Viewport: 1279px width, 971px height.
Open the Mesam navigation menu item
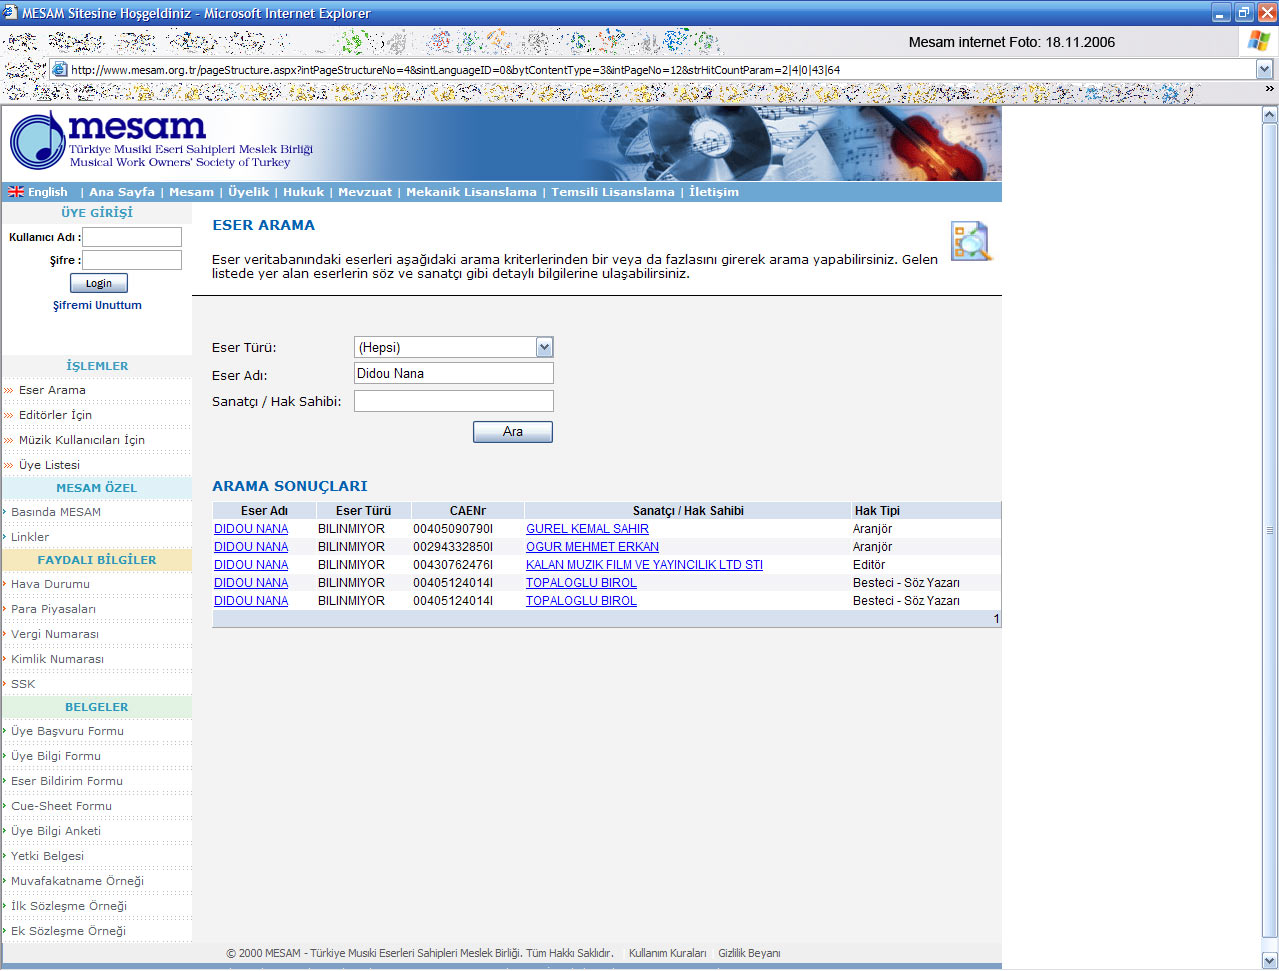(191, 192)
